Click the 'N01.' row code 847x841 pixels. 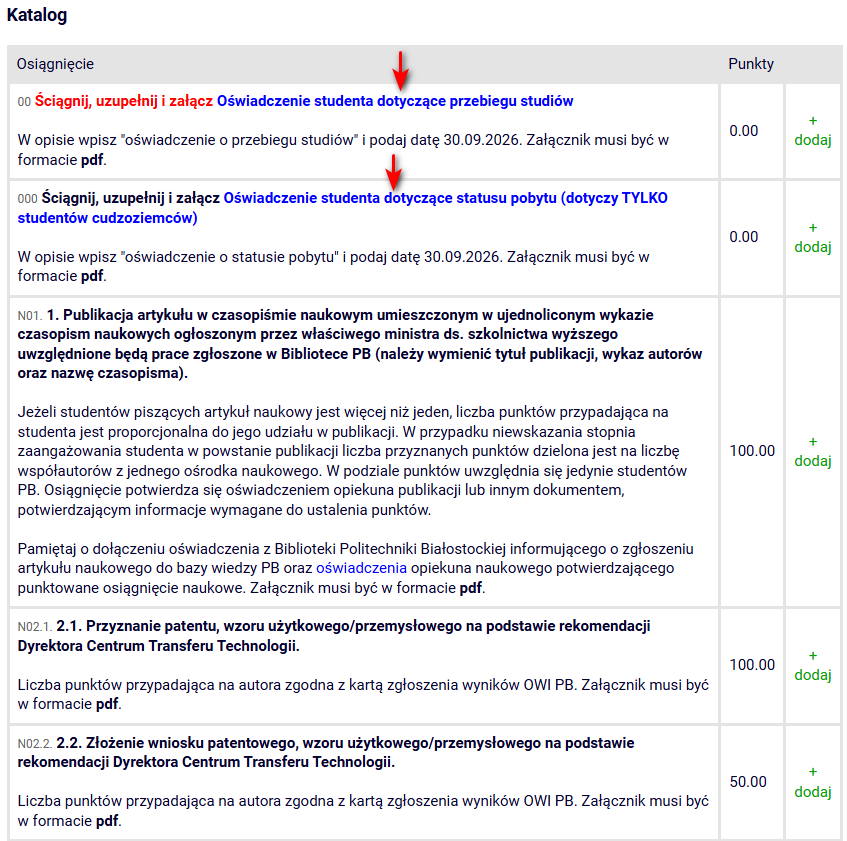pos(30,315)
